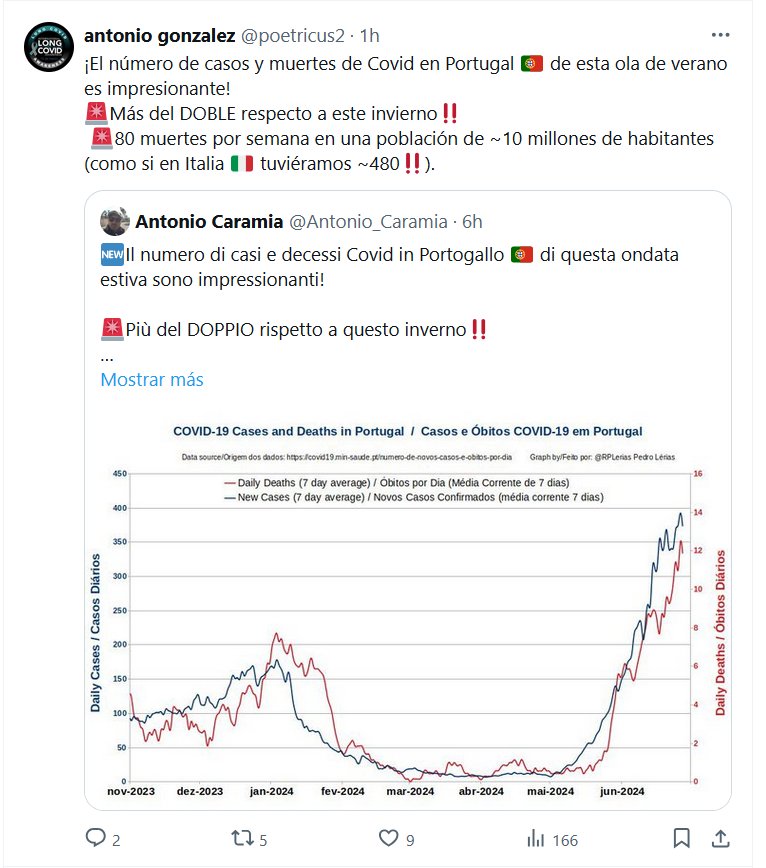Click the repost arrows icon
The image size is (766, 868).
(x=243, y=838)
